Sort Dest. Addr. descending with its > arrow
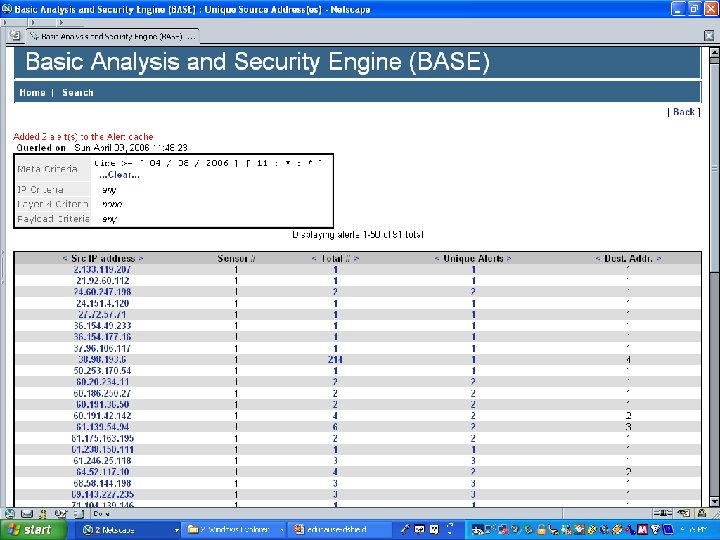 [x=659, y=259]
